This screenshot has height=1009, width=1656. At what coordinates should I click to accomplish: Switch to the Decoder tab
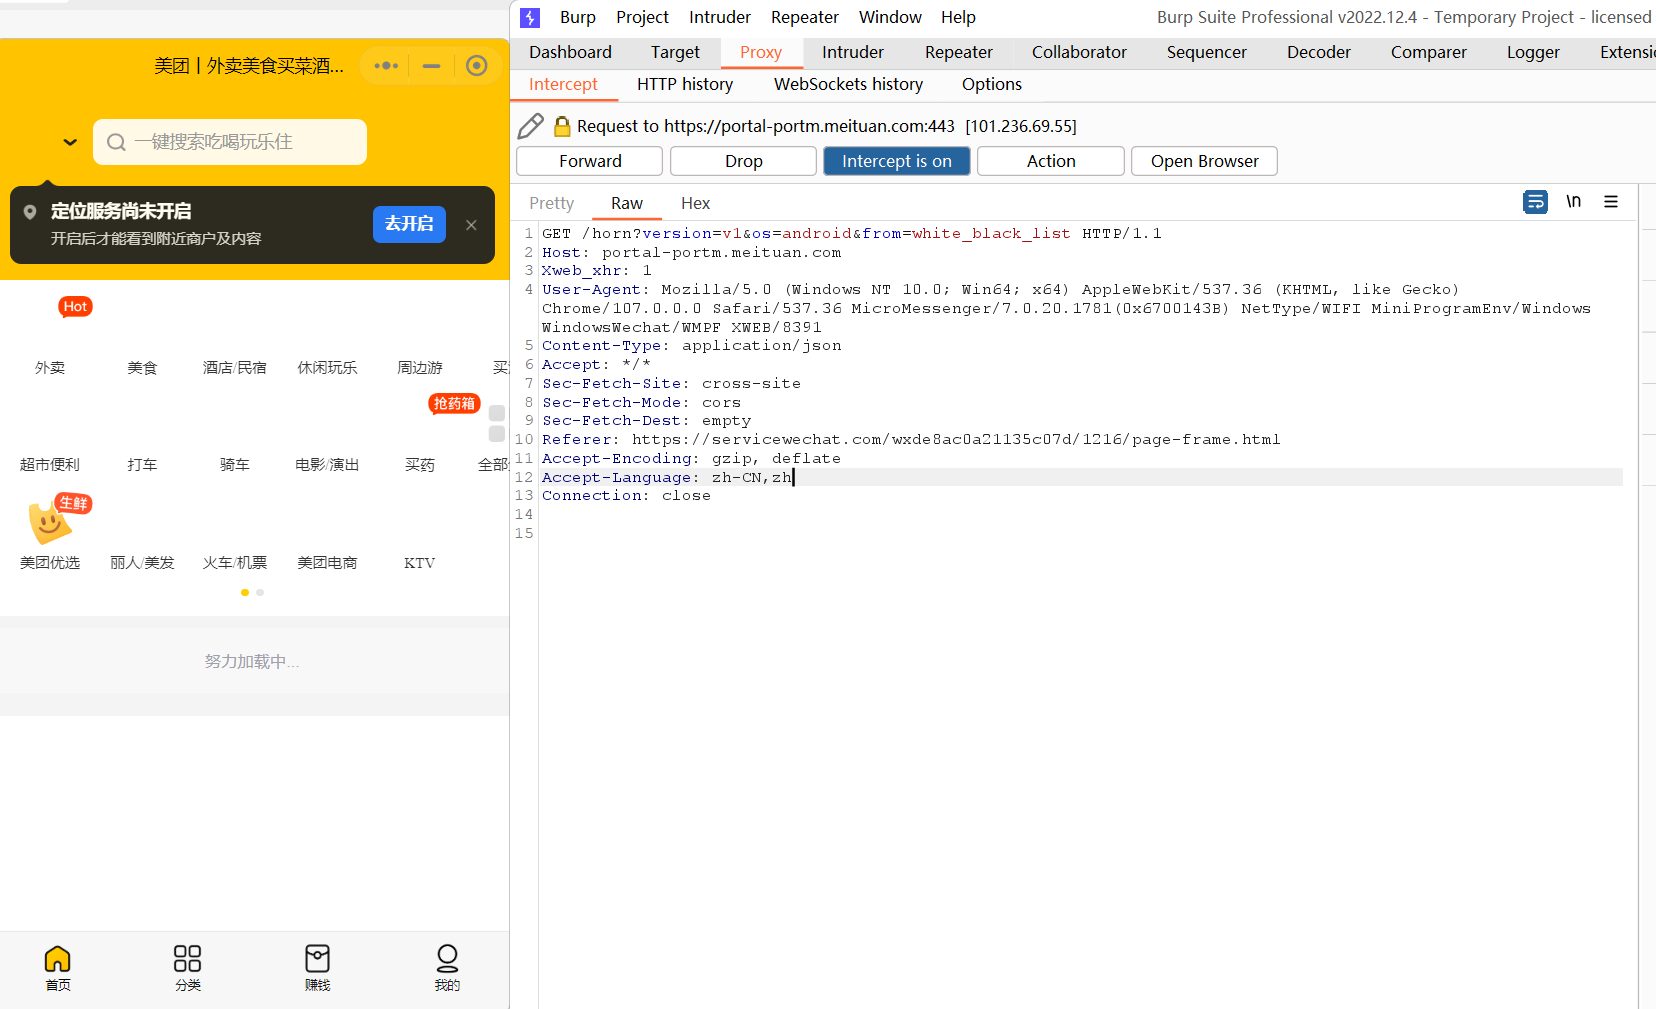[1319, 52]
